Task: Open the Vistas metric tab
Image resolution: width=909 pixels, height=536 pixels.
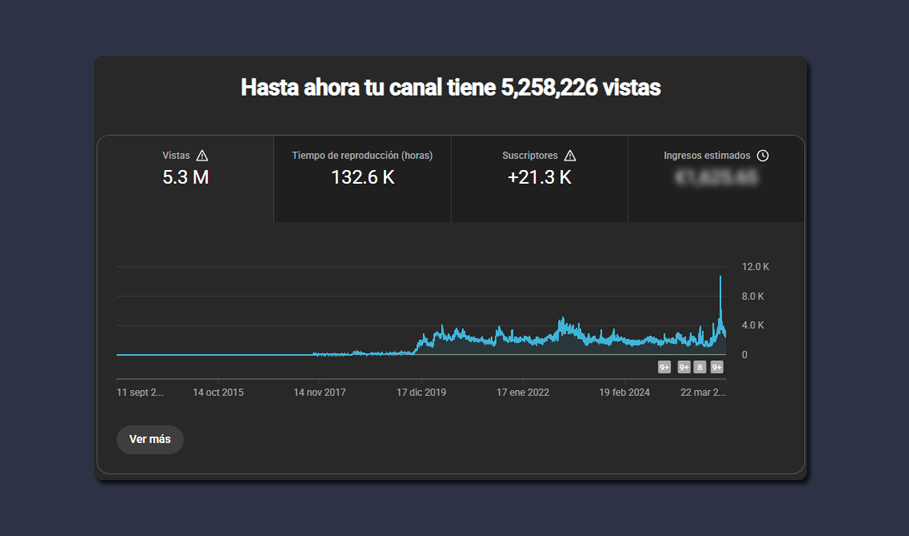Action: (185, 179)
